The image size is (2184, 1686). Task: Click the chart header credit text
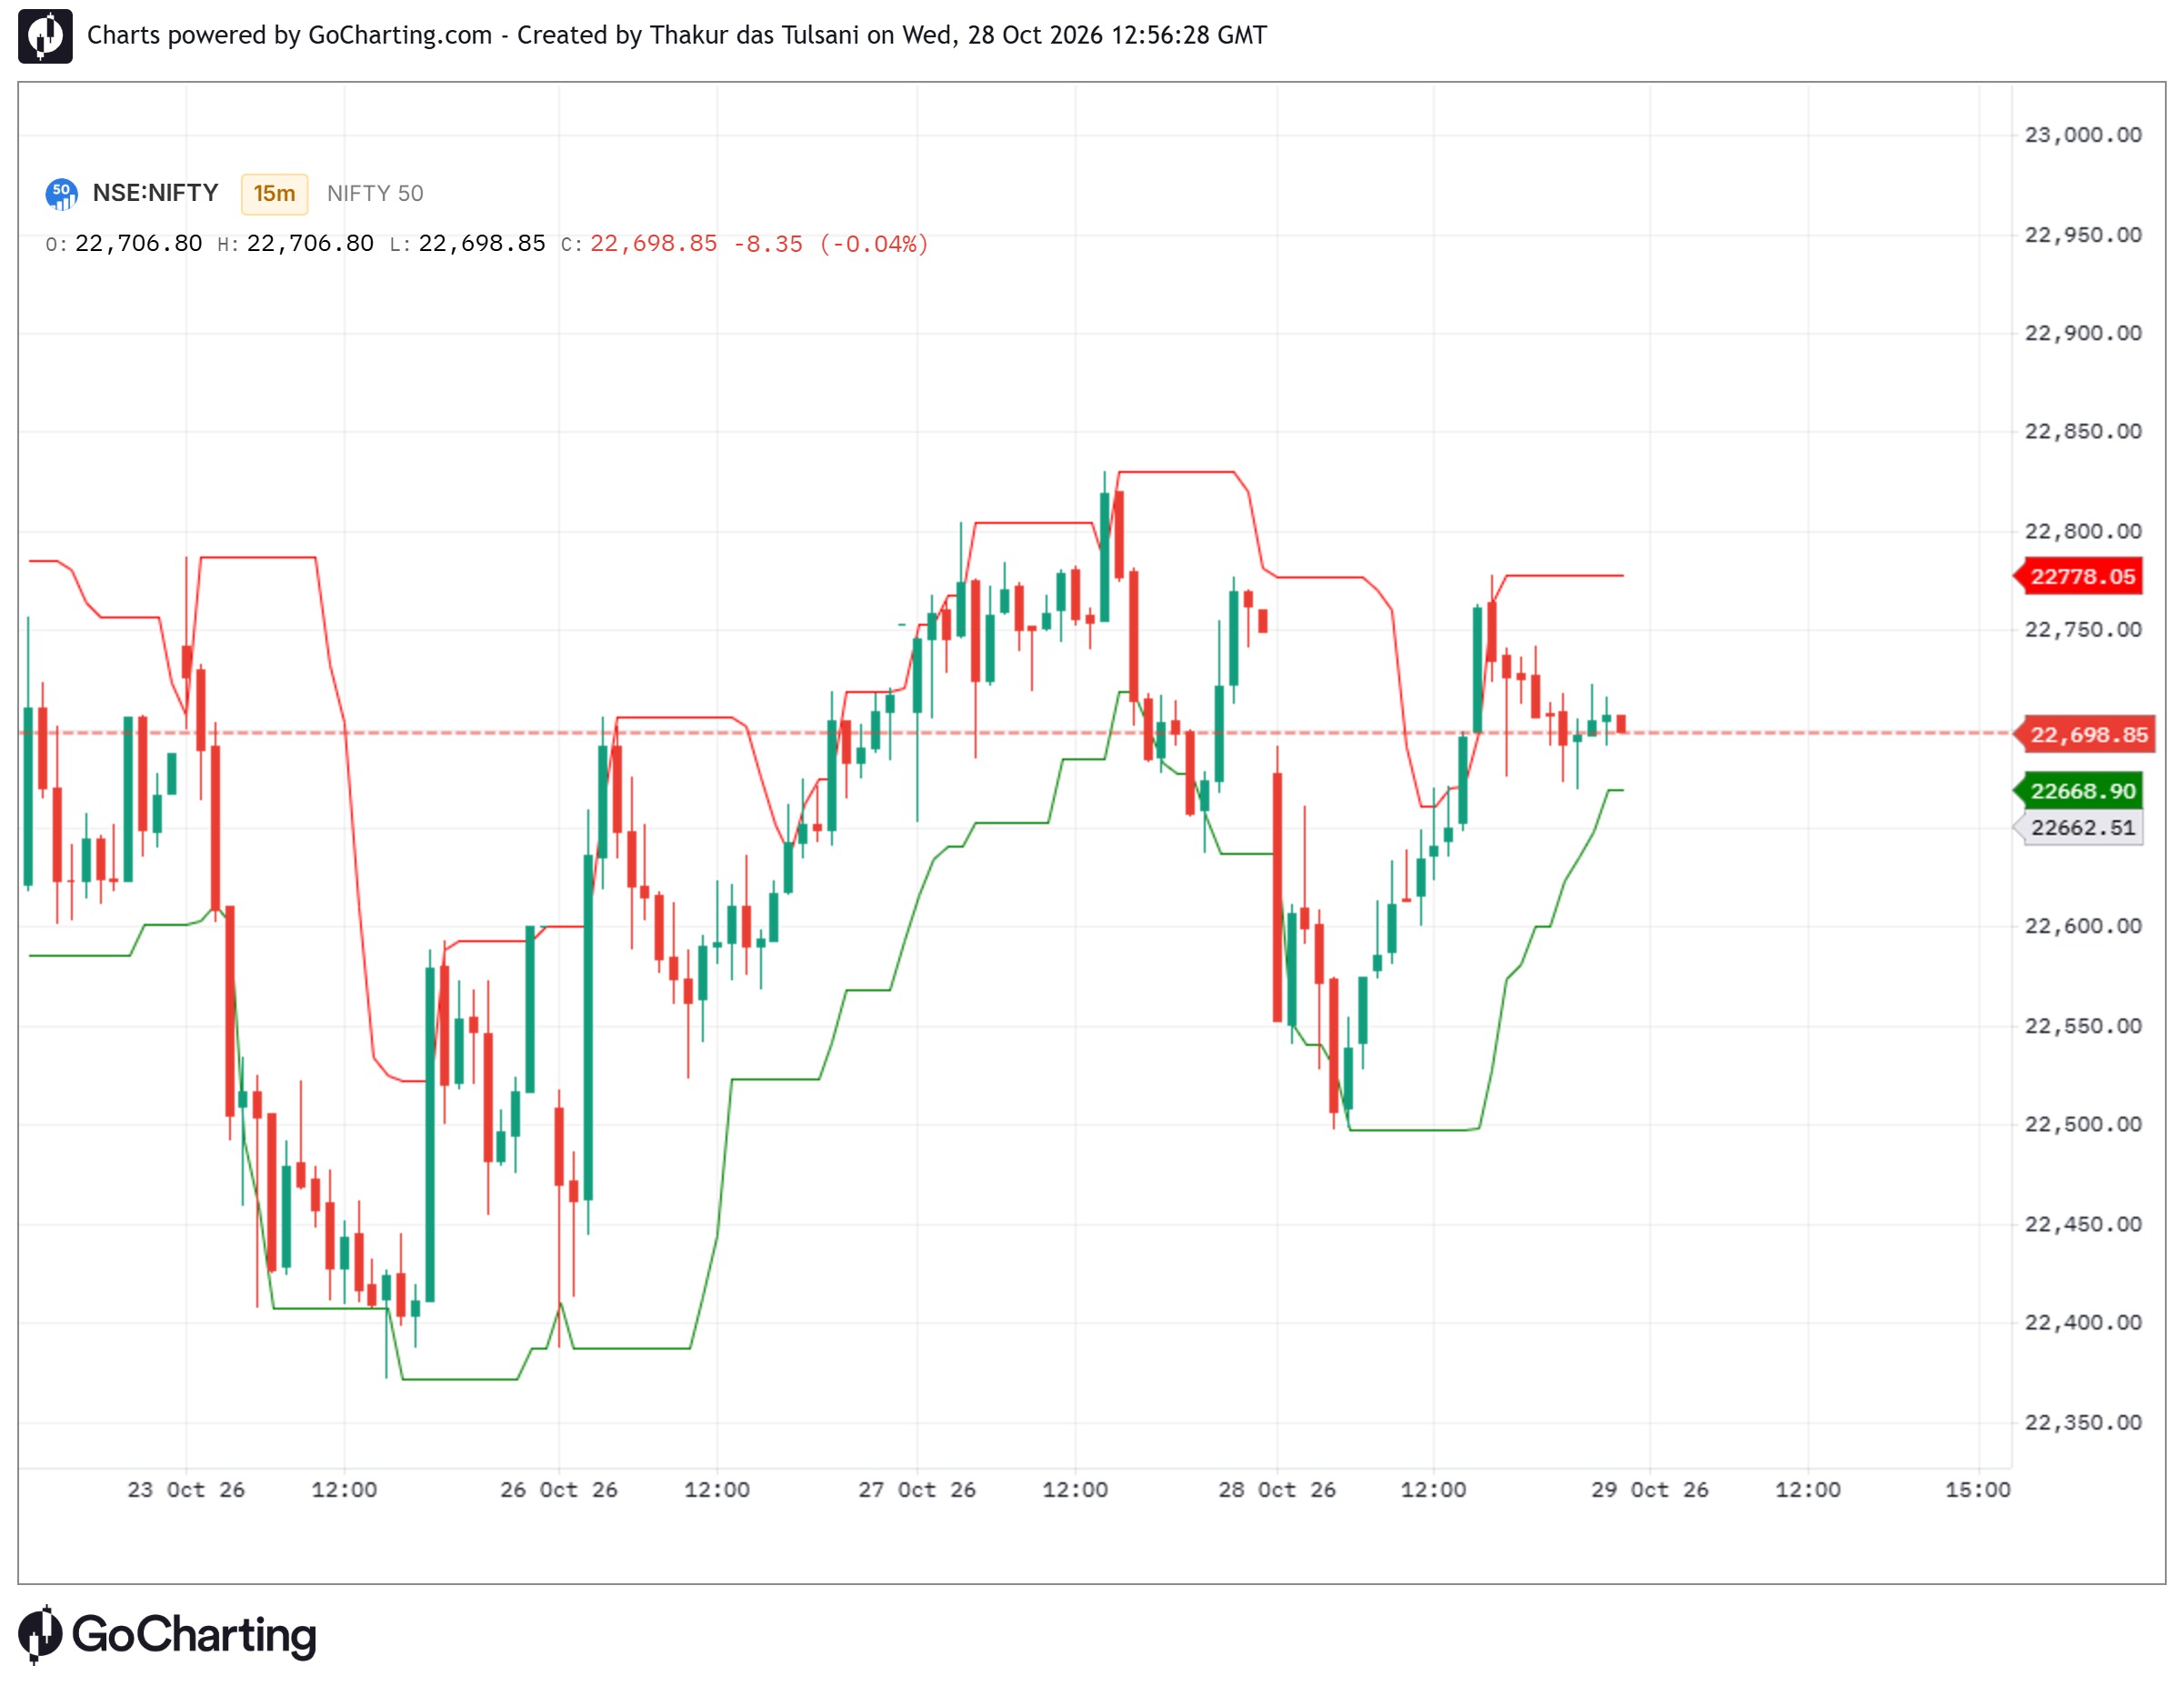pos(677,36)
